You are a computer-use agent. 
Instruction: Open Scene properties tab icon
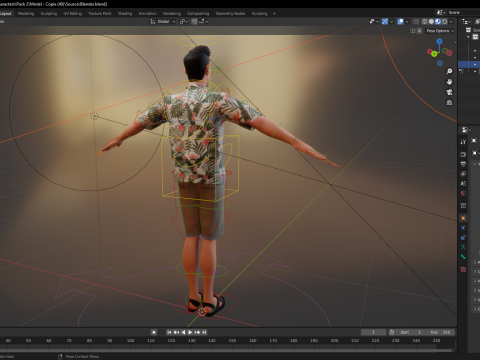point(463,183)
